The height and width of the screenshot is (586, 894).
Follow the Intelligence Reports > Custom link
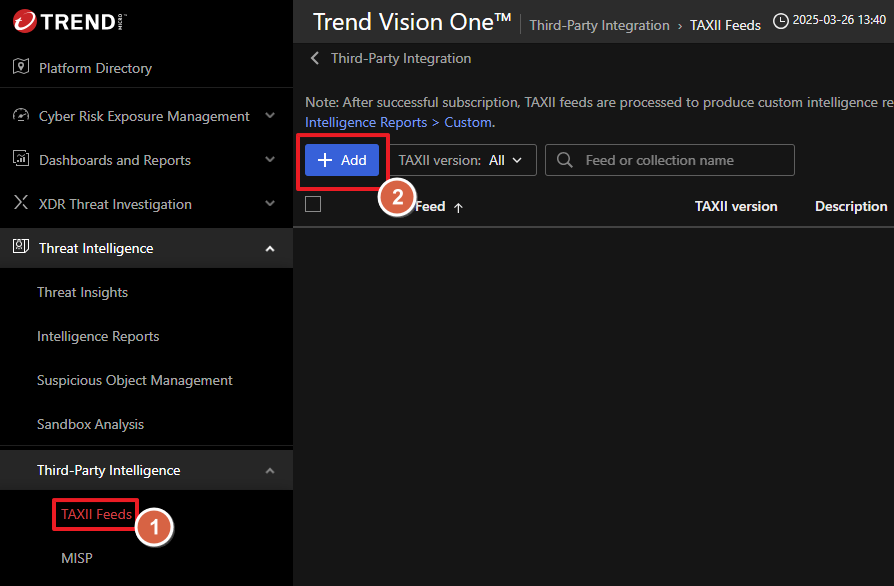(x=397, y=122)
